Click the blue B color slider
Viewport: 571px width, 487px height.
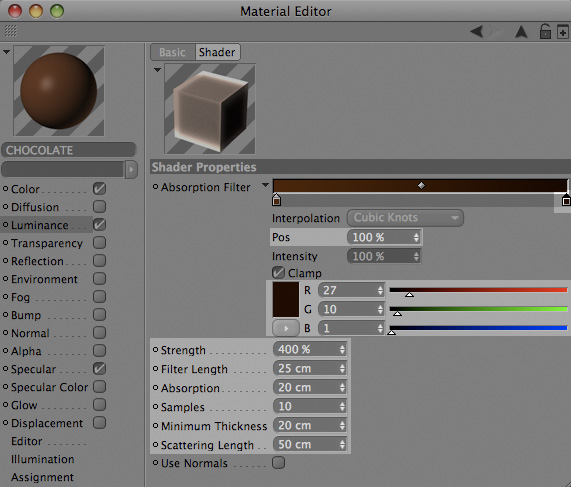[478, 328]
